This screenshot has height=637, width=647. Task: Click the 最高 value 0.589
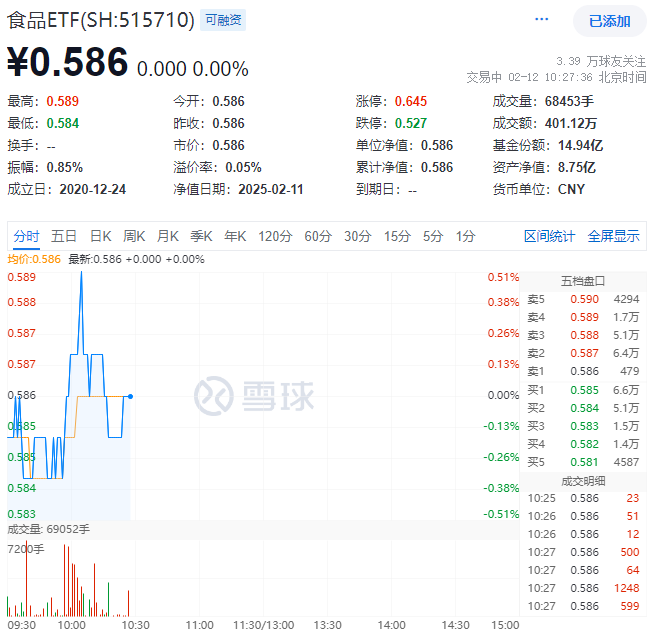[x=62, y=101]
